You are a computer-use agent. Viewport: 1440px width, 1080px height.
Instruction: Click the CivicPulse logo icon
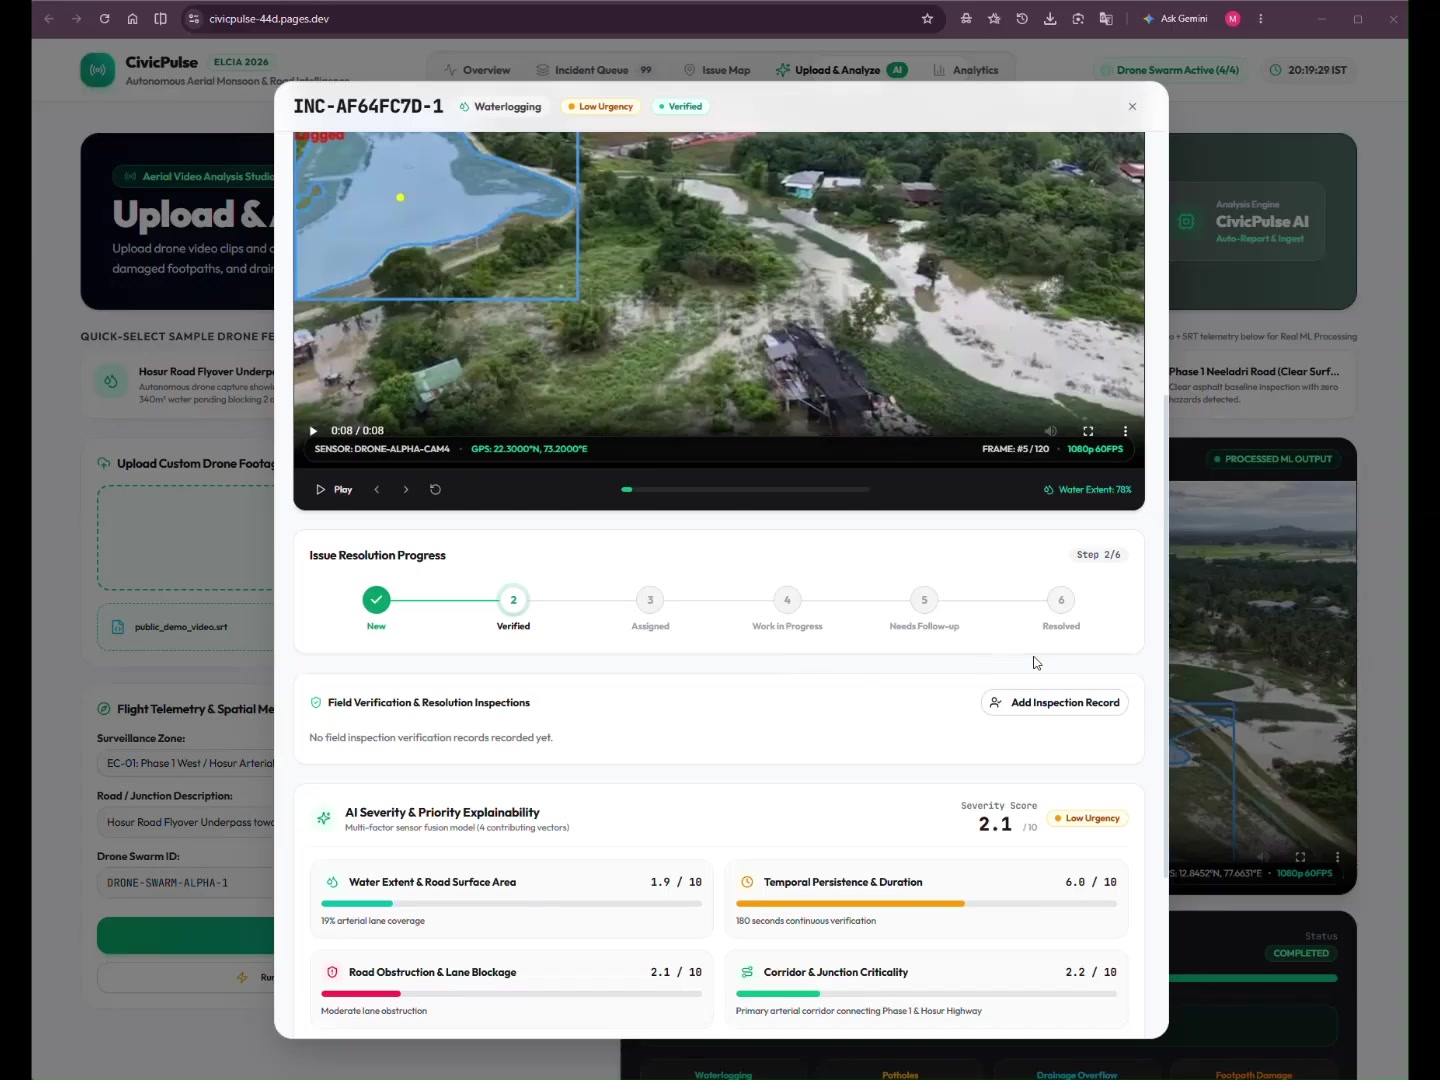(98, 70)
